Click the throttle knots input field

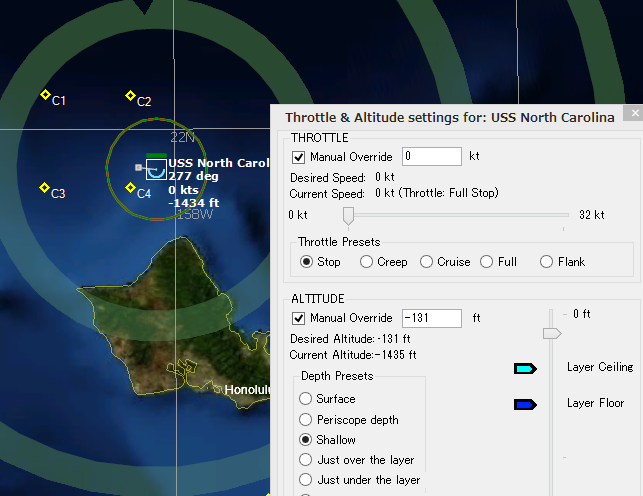432,157
